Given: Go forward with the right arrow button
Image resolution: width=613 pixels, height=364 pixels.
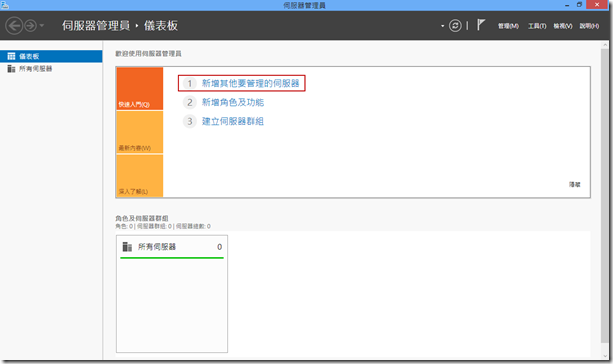Looking at the screenshot, I should tap(30, 26).
